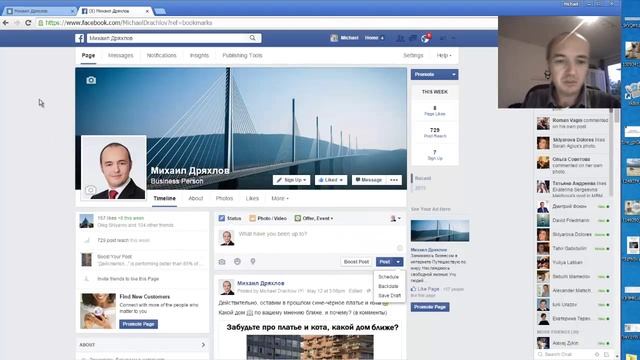
Task: Click the ad preview bridge thumbnail
Action: pos(440,231)
